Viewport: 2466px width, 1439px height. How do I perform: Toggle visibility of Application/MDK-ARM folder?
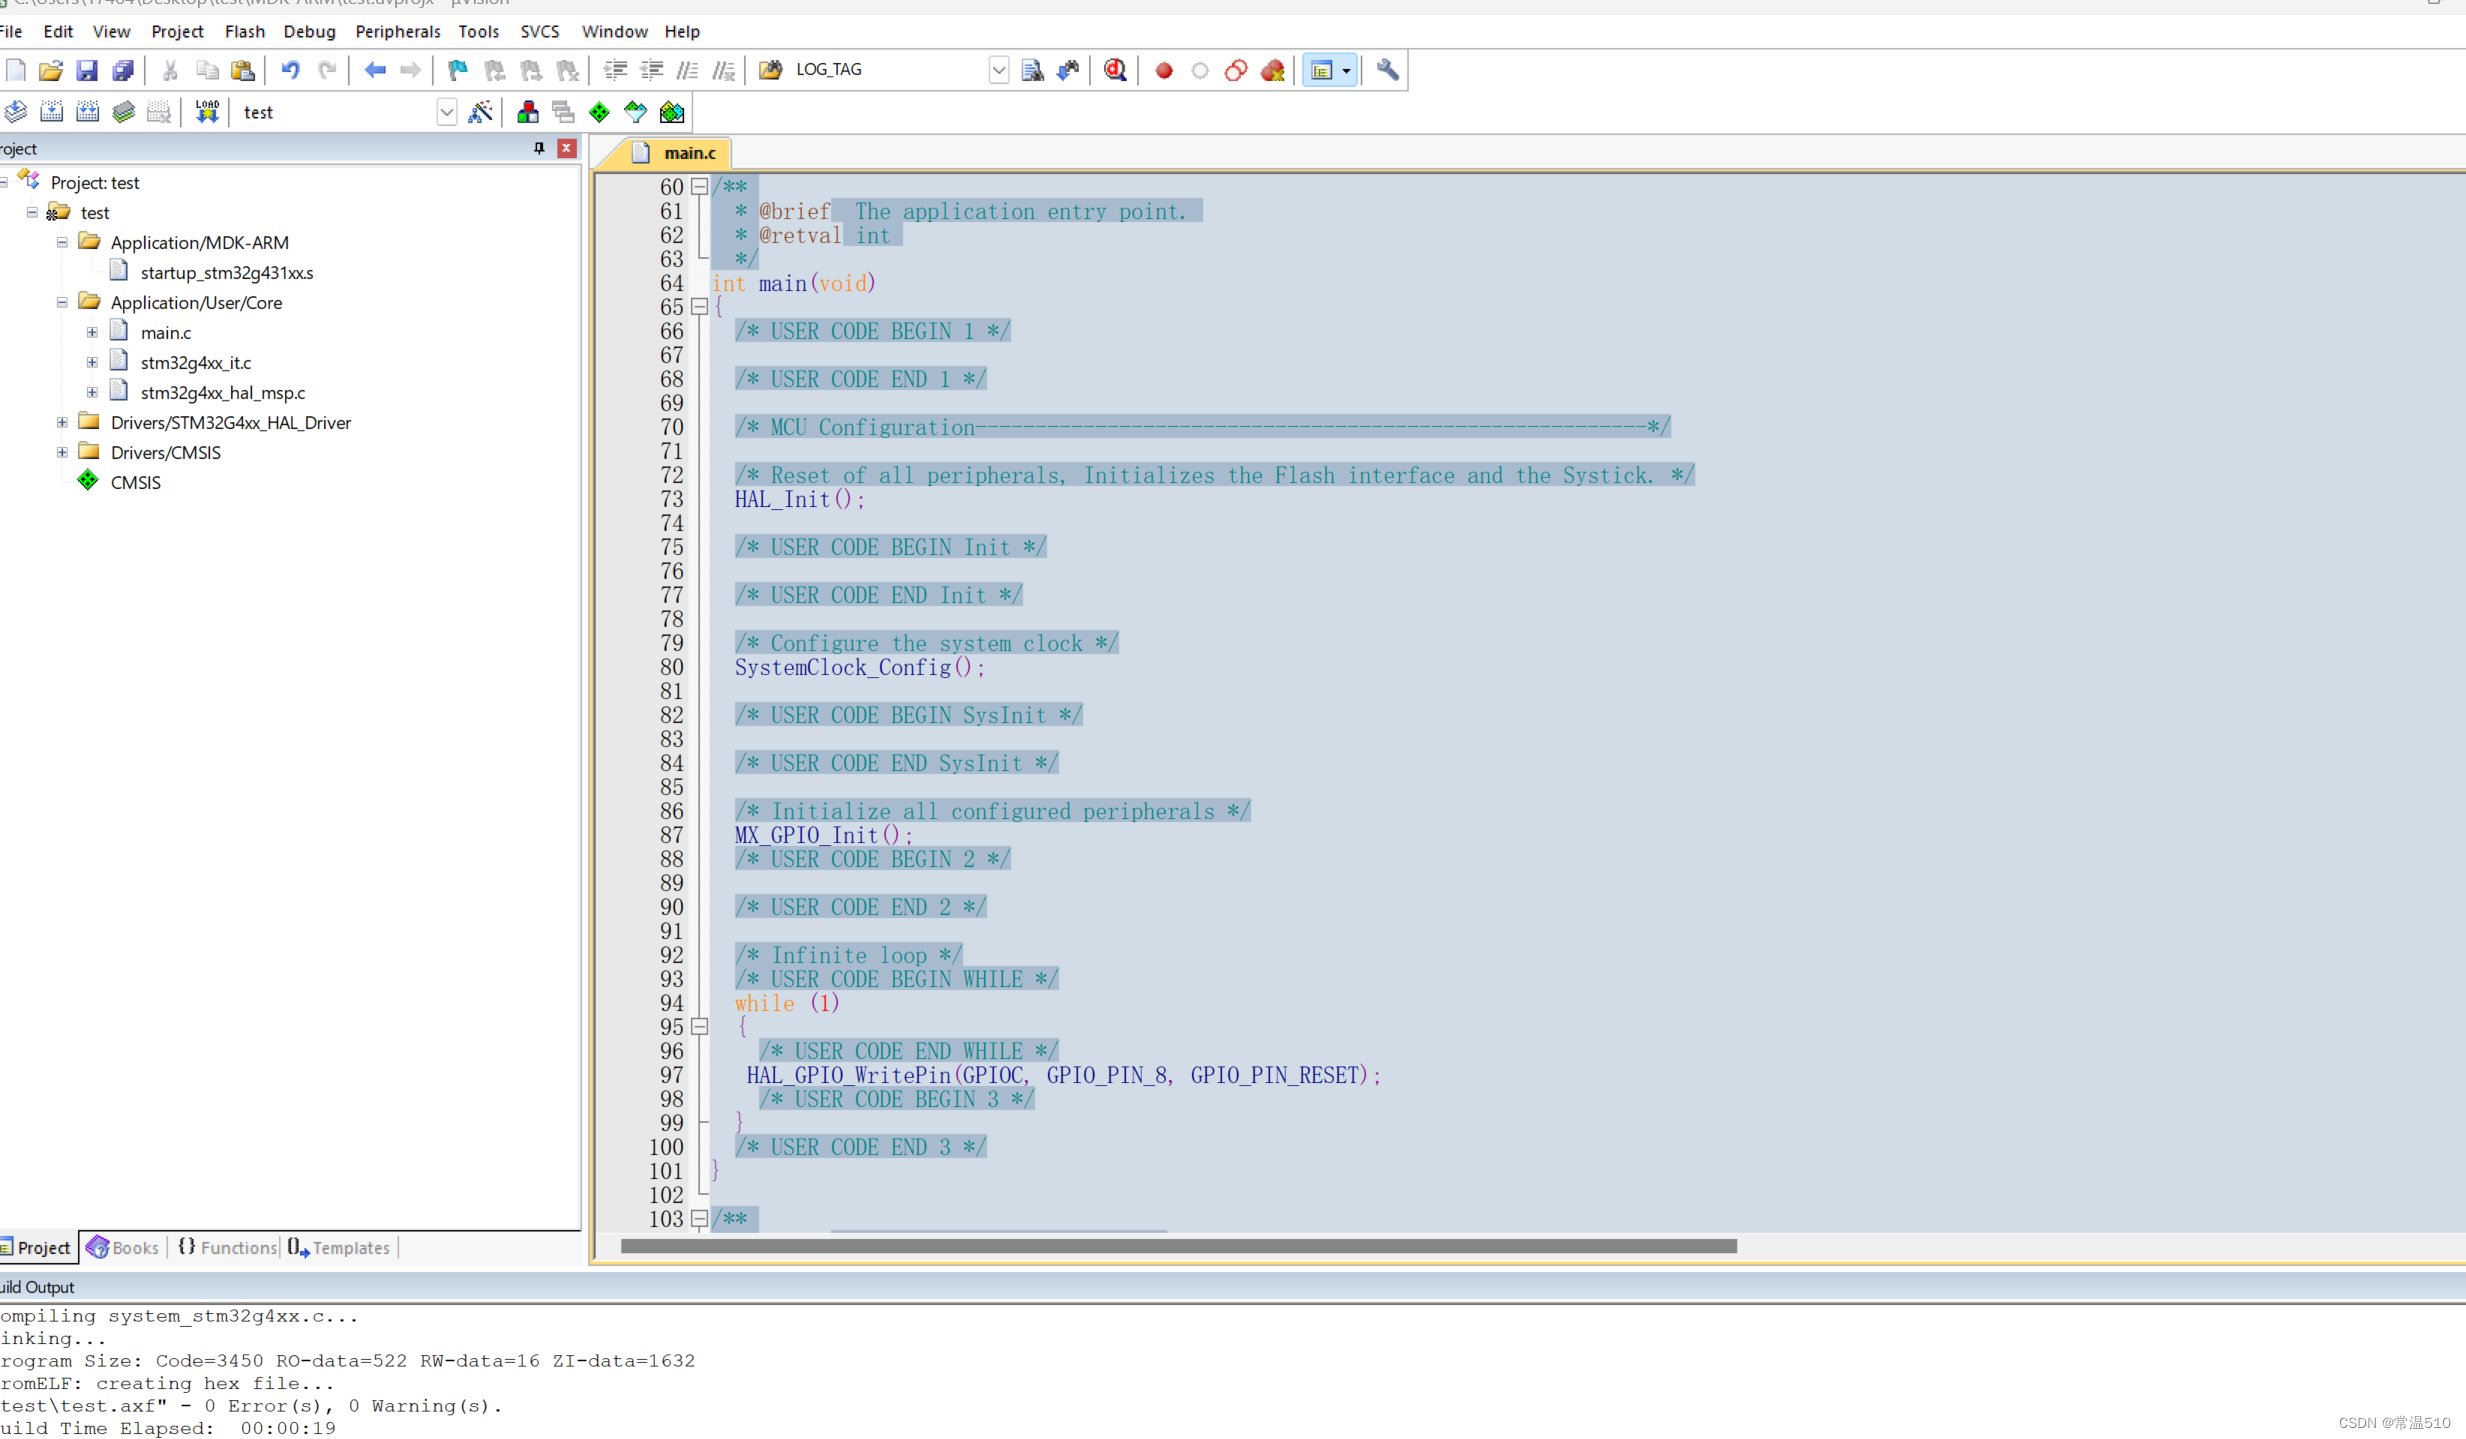click(62, 242)
